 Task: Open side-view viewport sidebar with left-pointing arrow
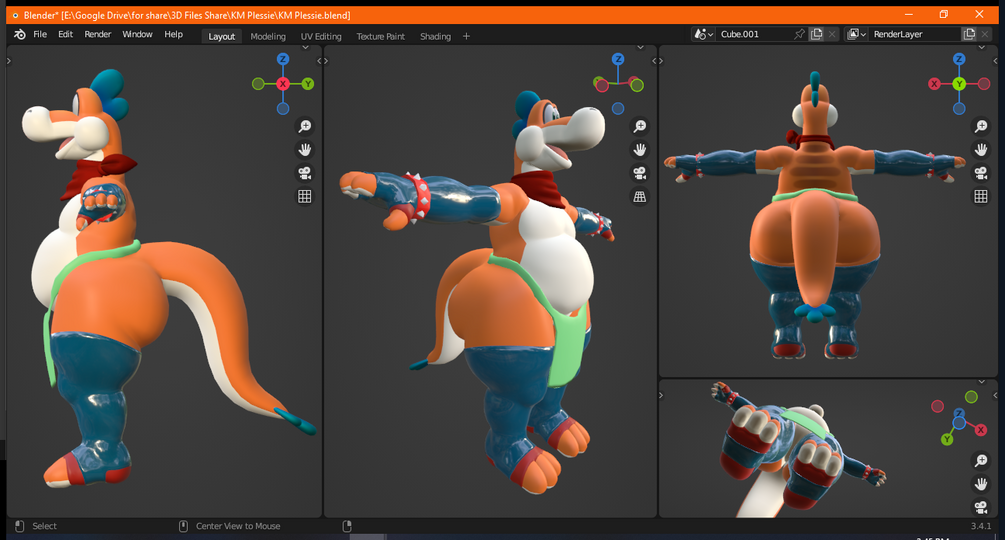[x=319, y=61]
